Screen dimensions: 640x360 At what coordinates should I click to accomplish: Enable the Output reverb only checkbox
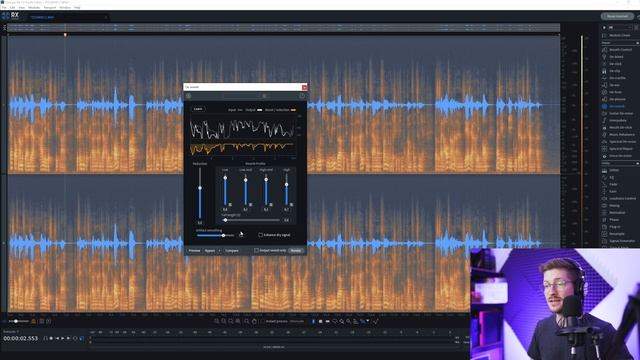[256, 251]
